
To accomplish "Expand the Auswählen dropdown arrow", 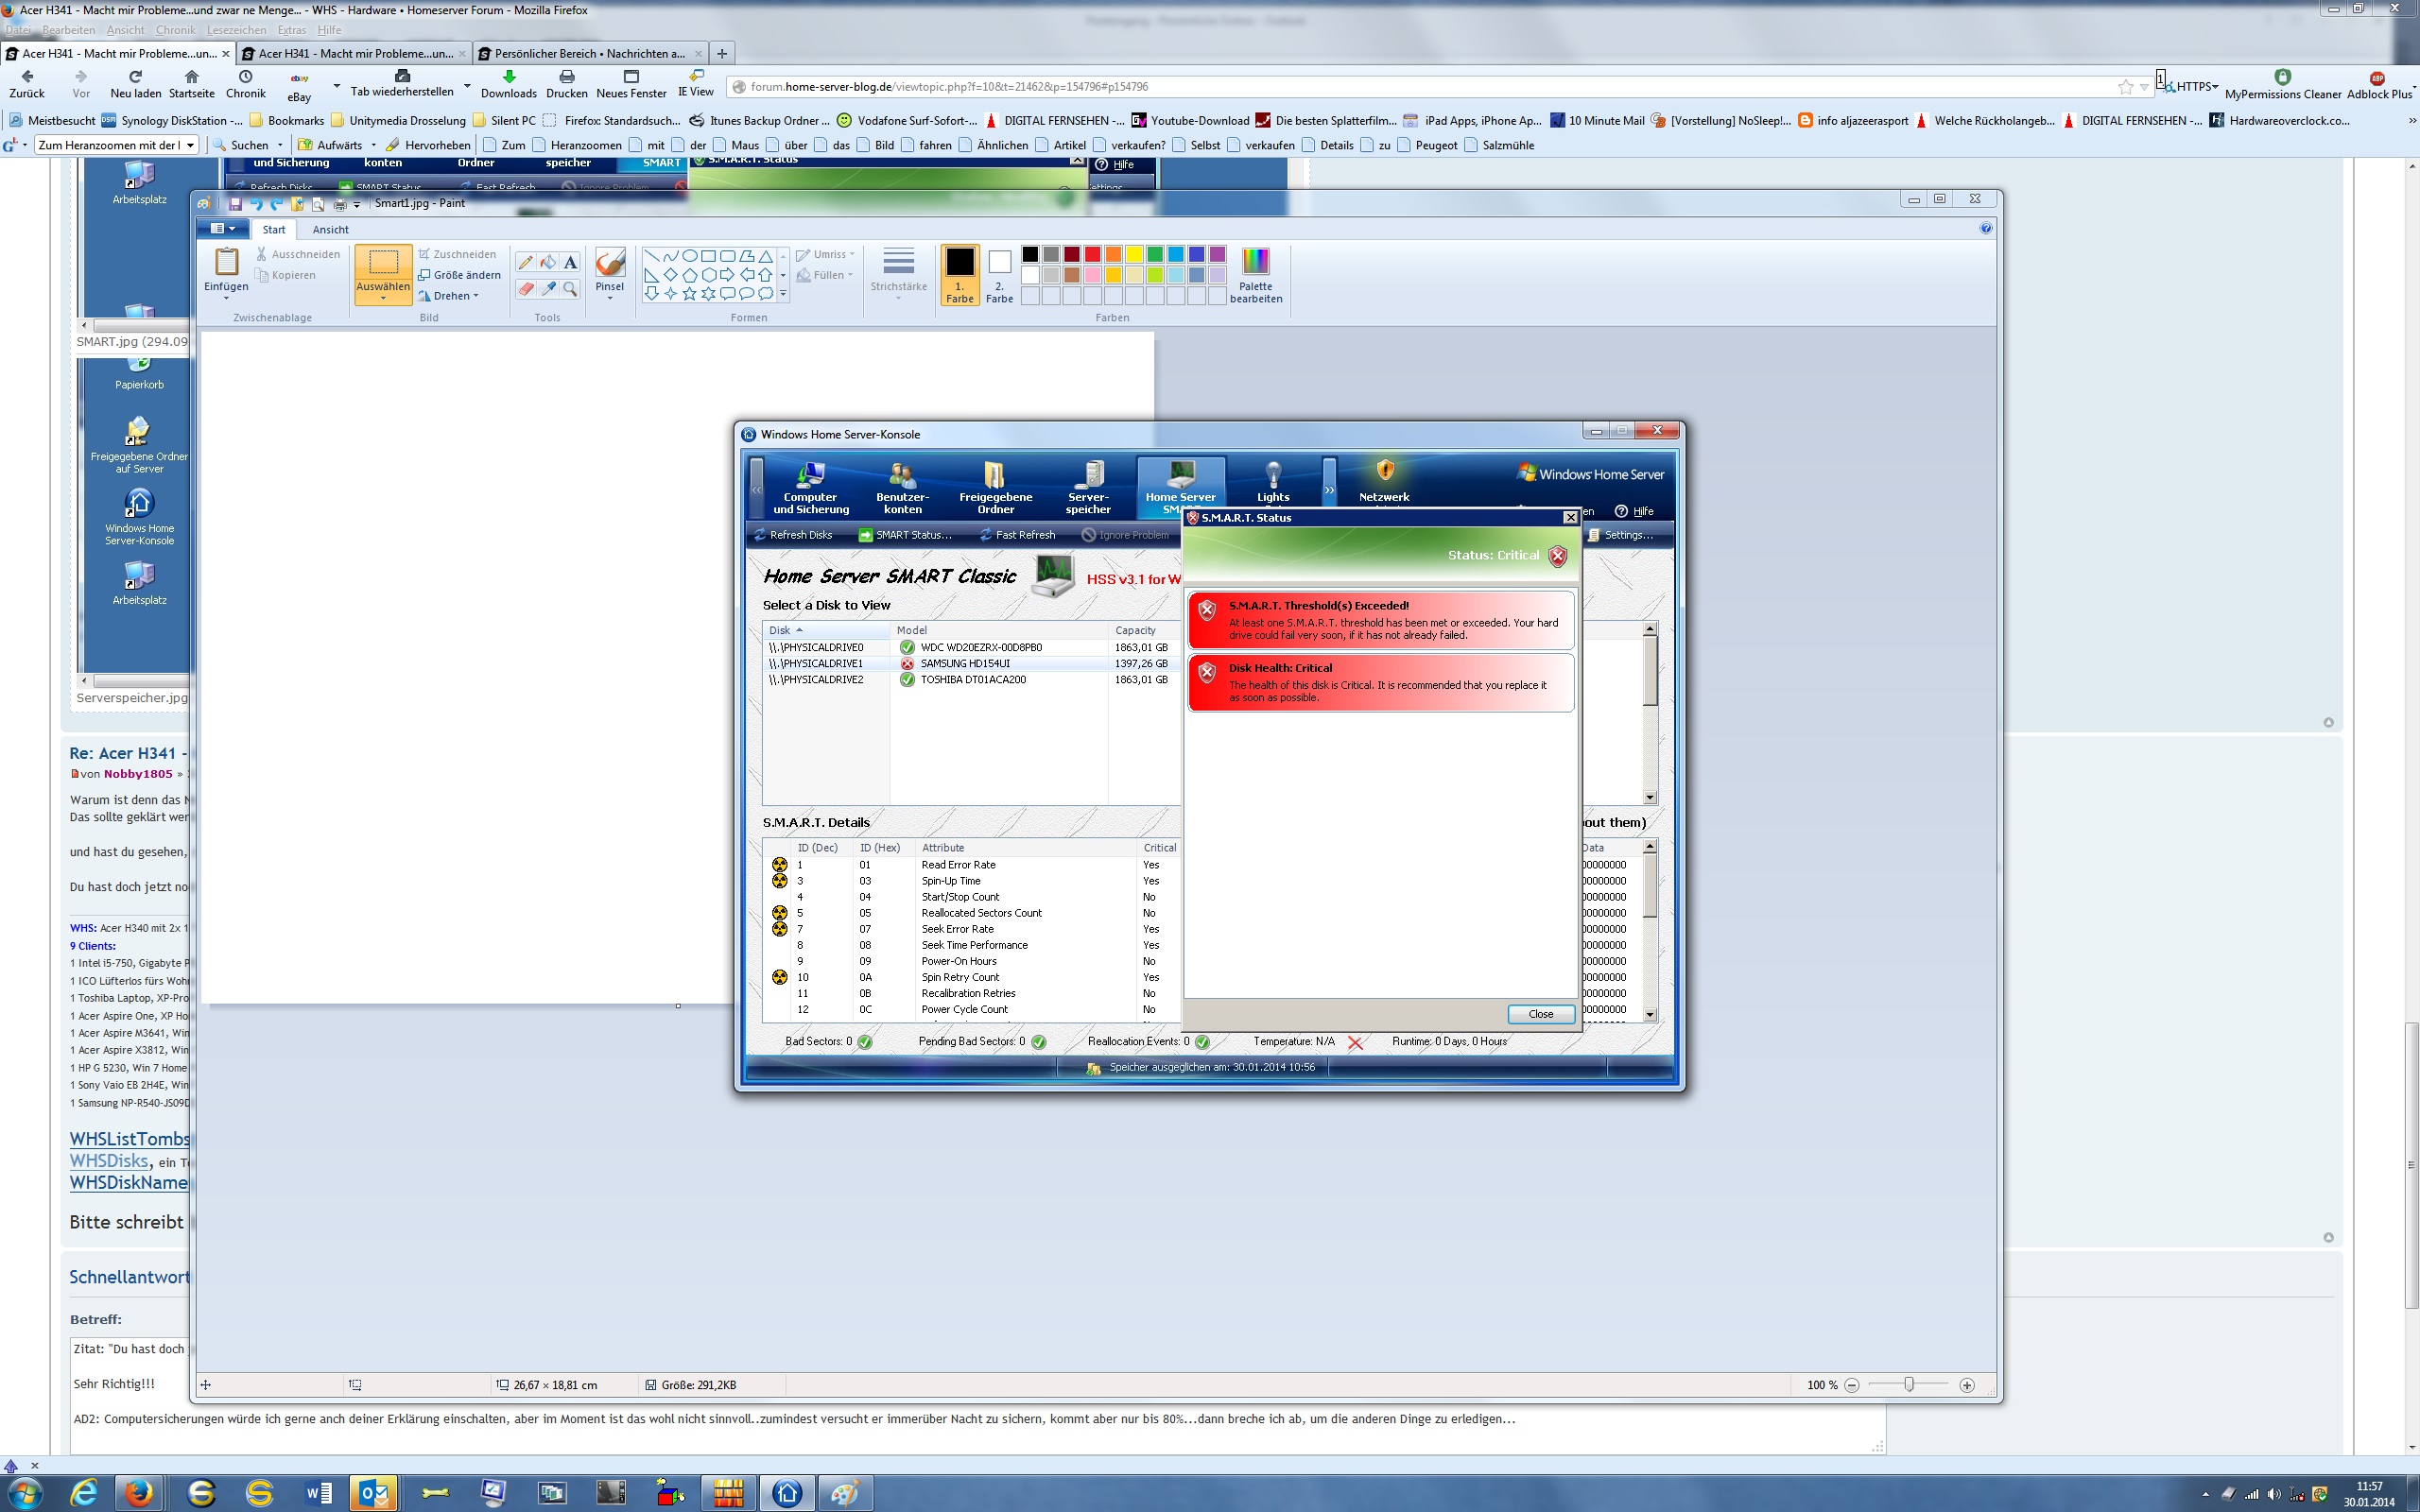I will 383,298.
